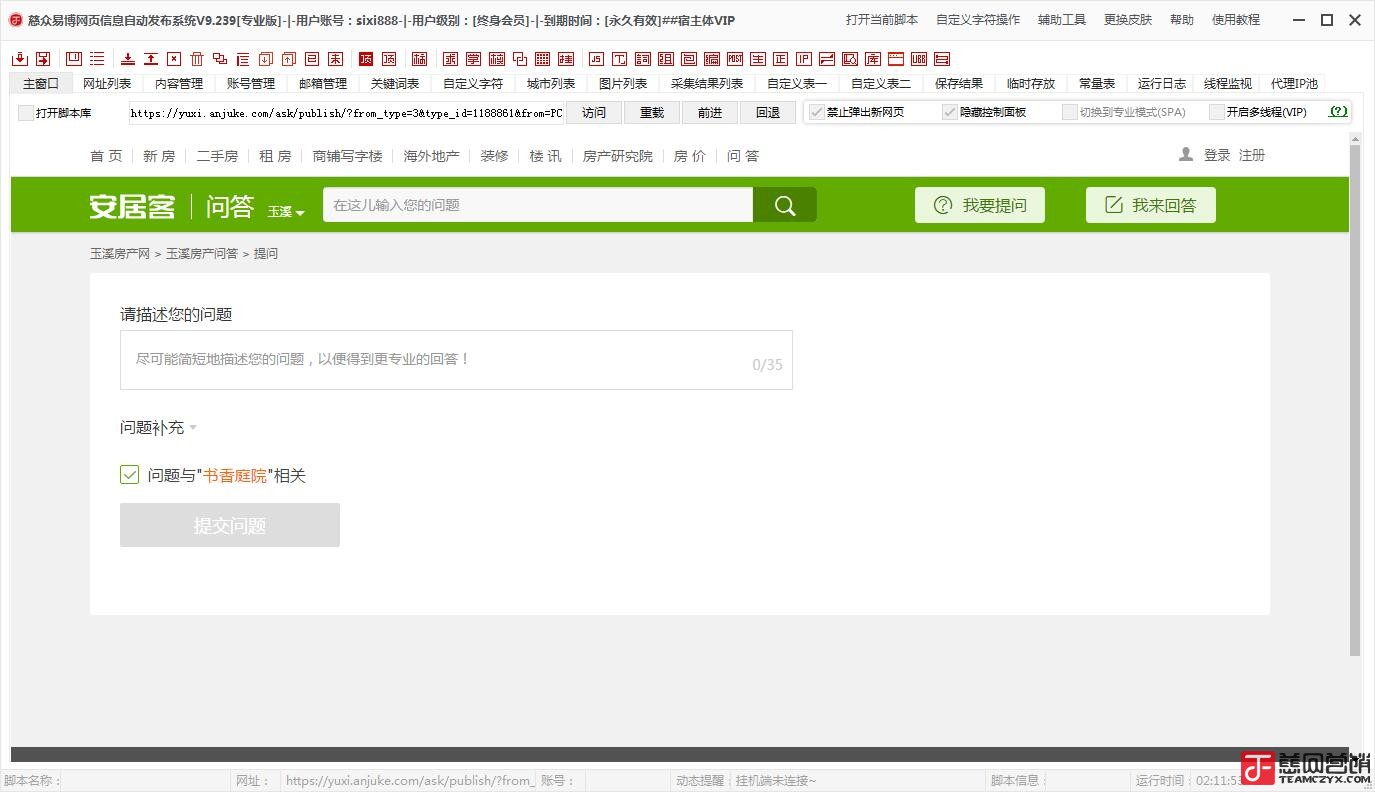This screenshot has height=792, width=1375.
Task: Uncheck the 问题与书香庭院相关 checkbox
Action: tap(129, 475)
